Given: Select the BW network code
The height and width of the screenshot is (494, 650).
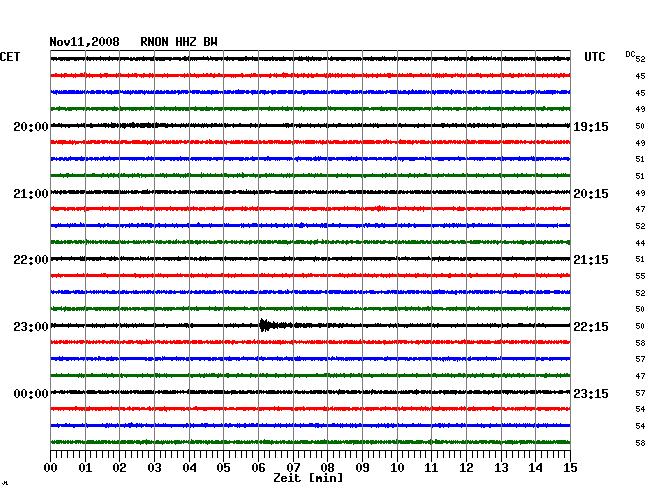Looking at the screenshot, I should click(x=210, y=42).
